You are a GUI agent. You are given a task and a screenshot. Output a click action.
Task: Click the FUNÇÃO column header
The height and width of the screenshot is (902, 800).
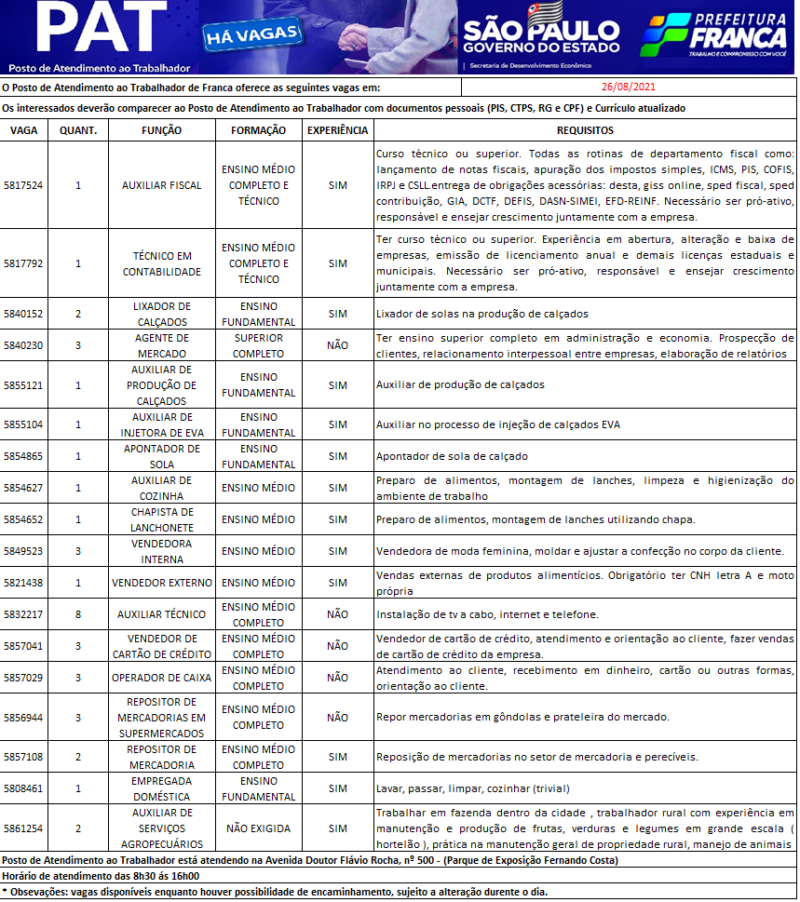(162, 131)
